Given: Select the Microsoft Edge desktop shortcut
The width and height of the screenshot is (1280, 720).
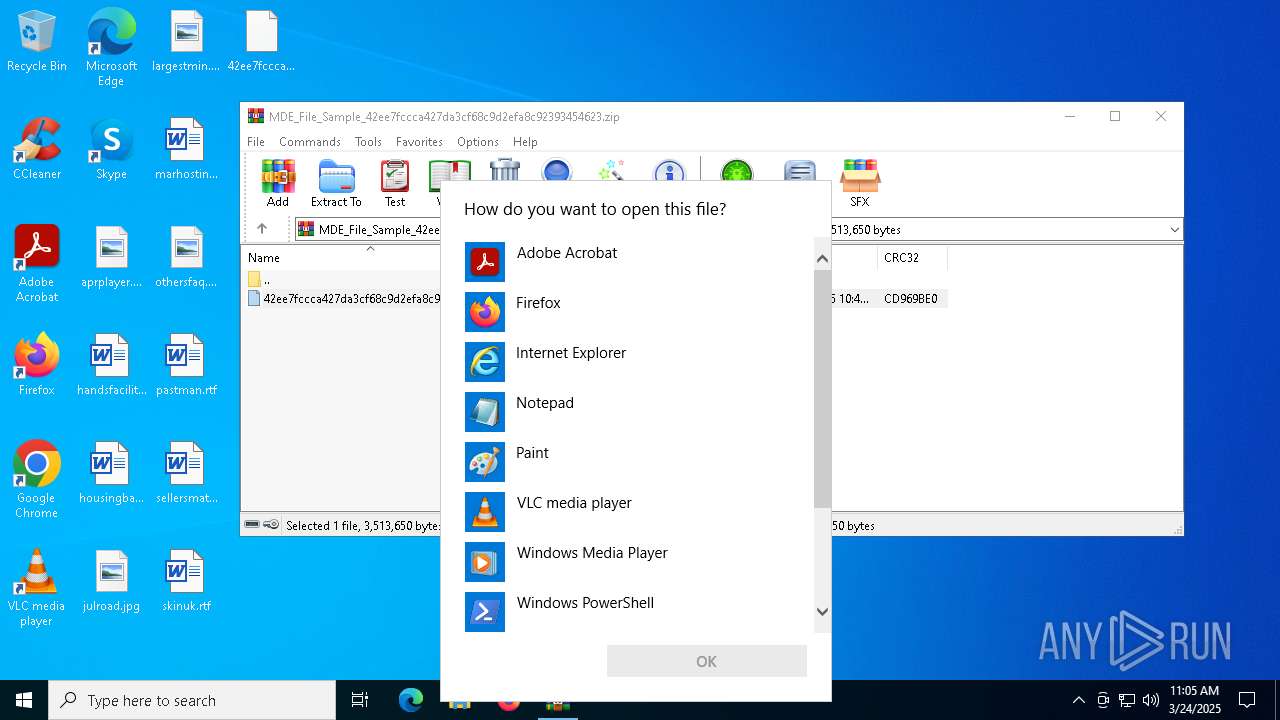Looking at the screenshot, I should coord(111,48).
